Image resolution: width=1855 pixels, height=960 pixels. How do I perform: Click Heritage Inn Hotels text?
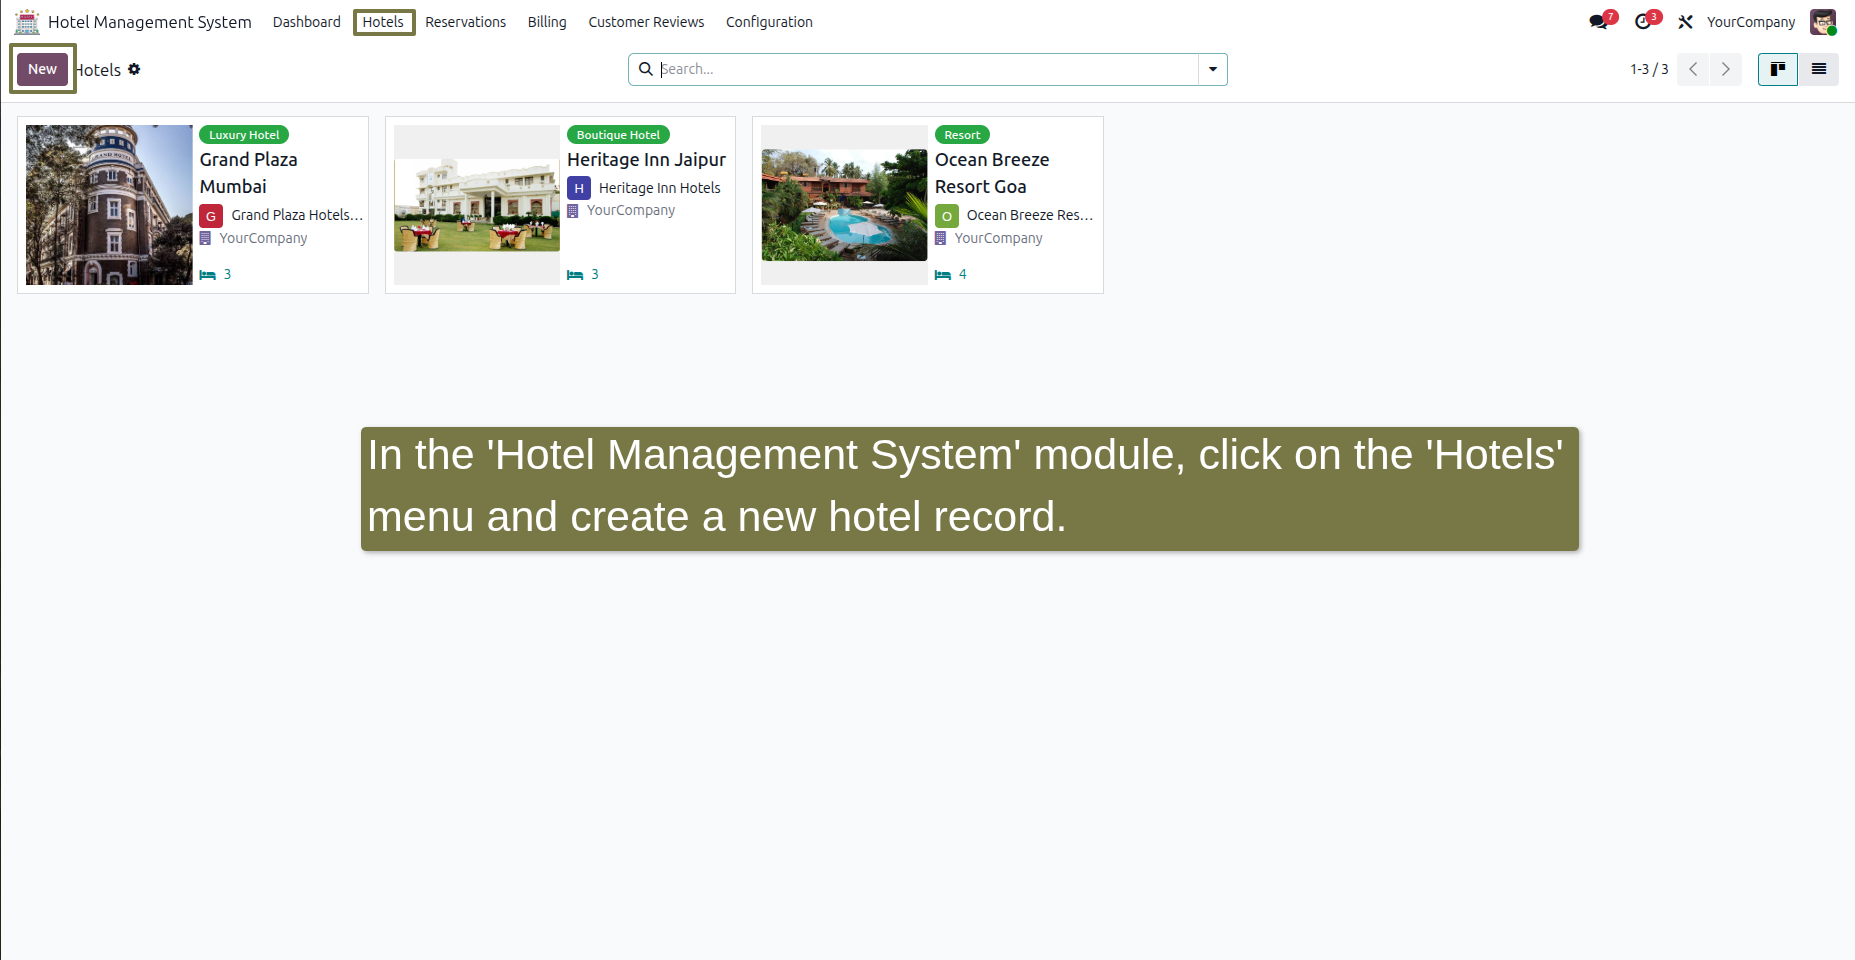coord(660,188)
